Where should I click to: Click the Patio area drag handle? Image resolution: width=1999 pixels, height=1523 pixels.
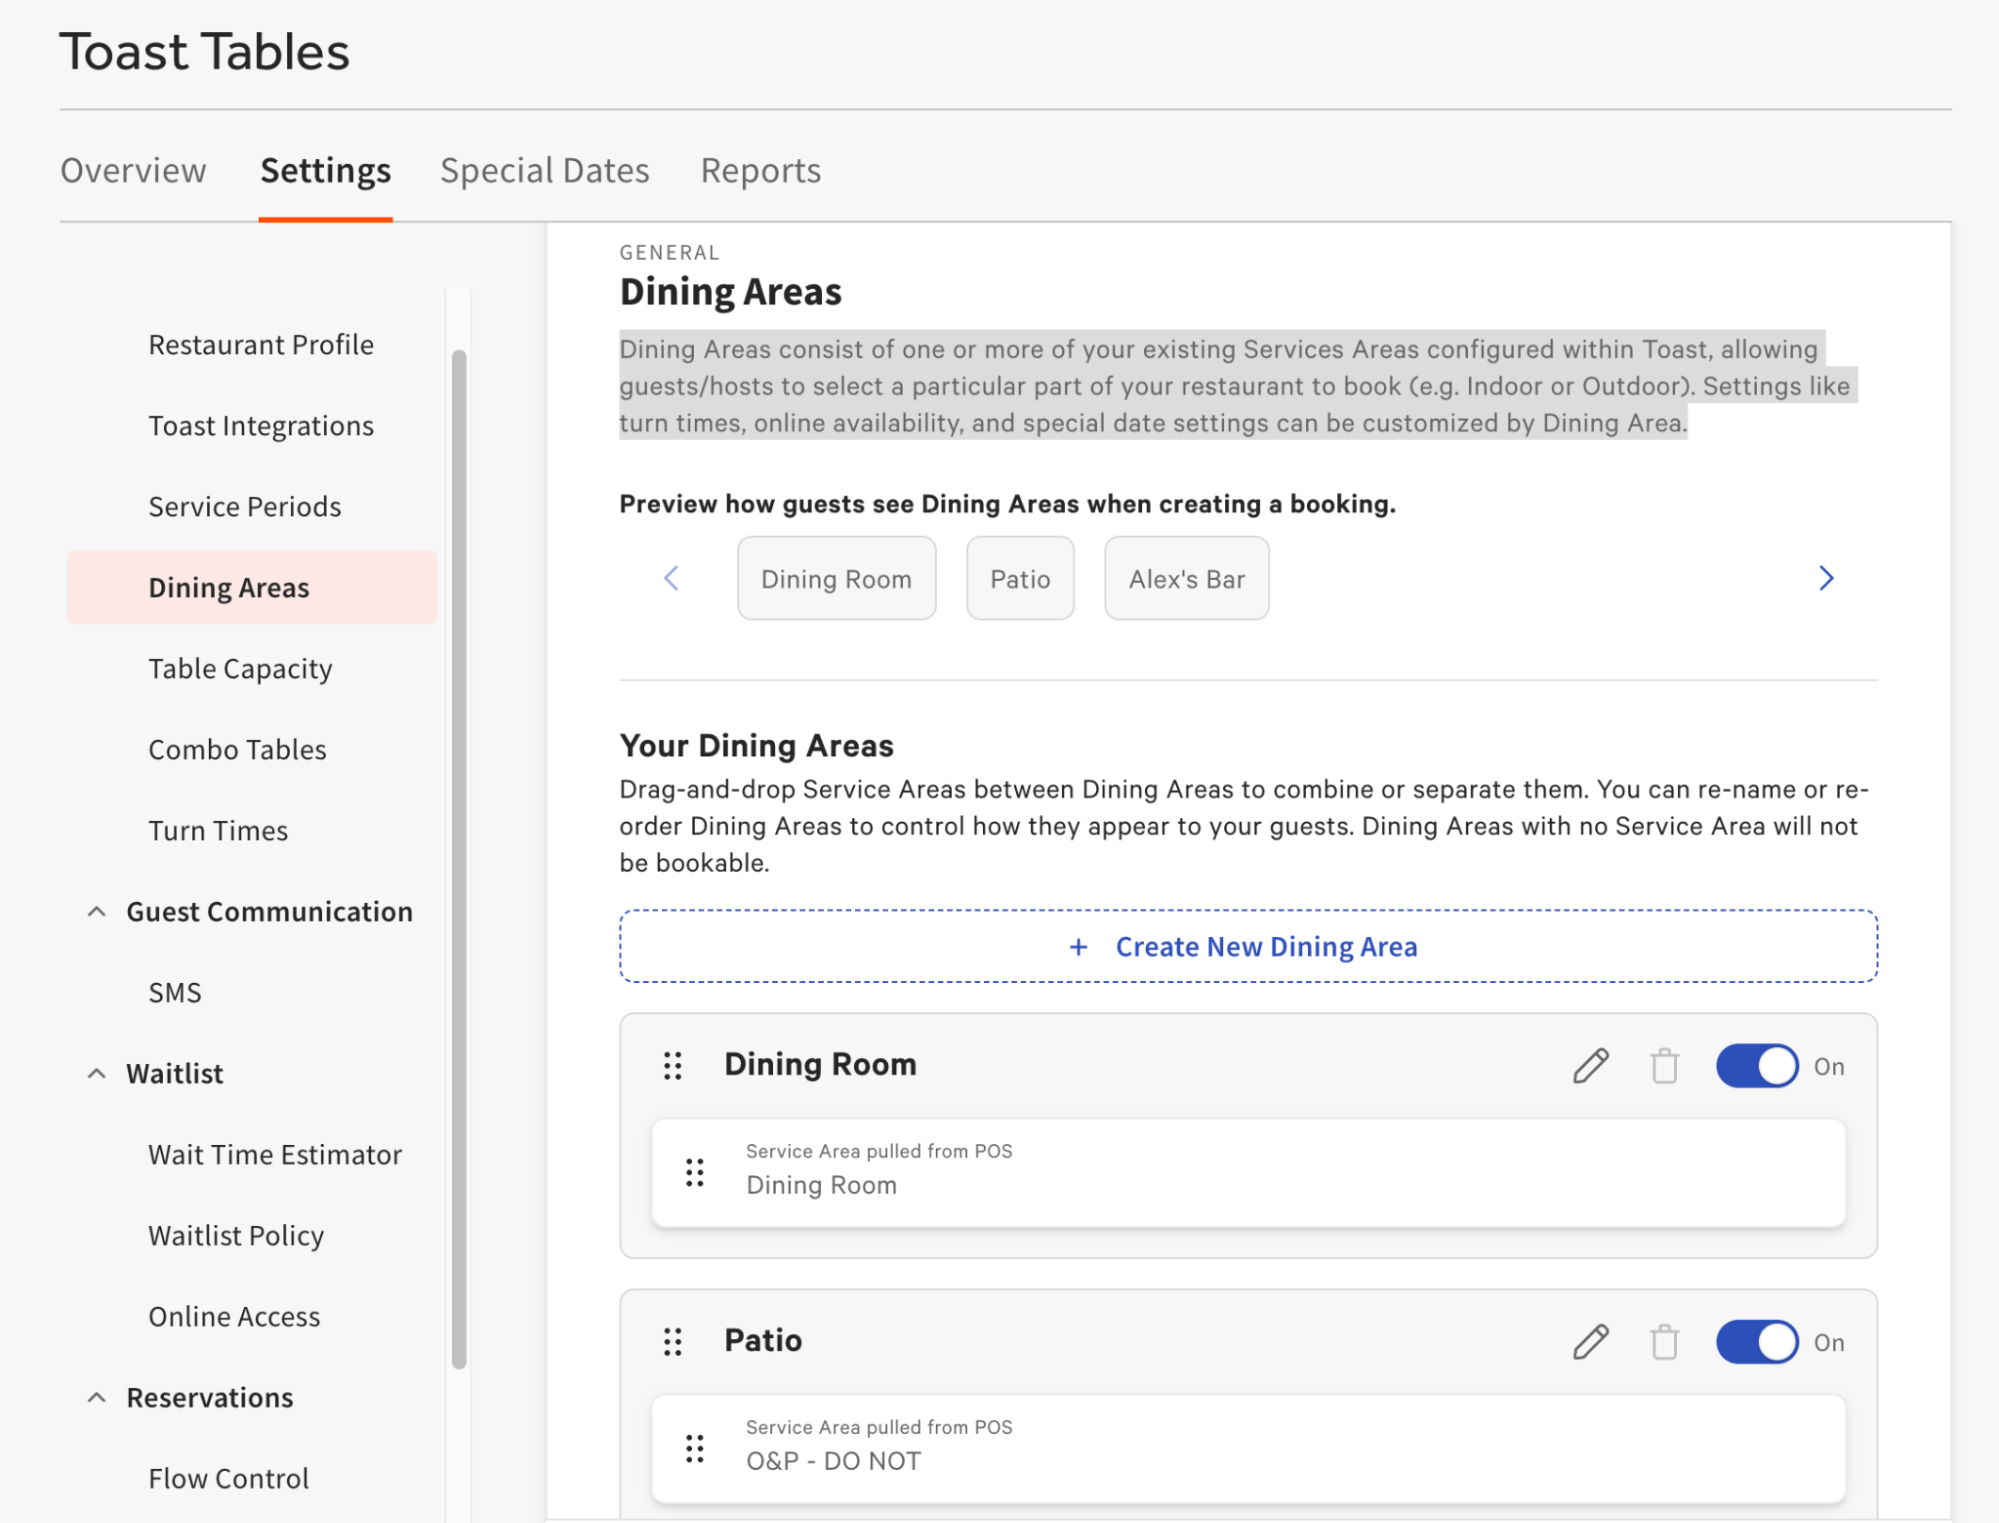pos(673,1342)
